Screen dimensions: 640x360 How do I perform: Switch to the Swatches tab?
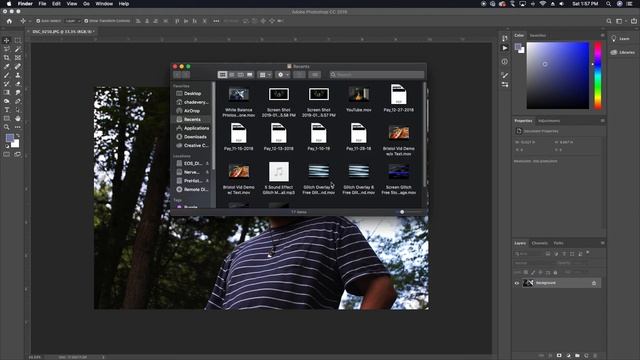538,36
